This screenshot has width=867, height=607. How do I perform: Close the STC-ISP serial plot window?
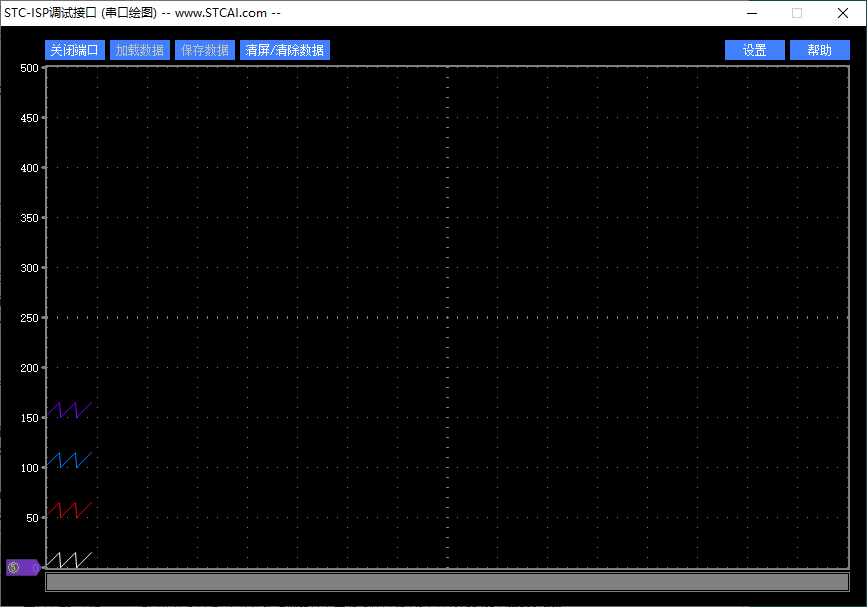click(843, 13)
